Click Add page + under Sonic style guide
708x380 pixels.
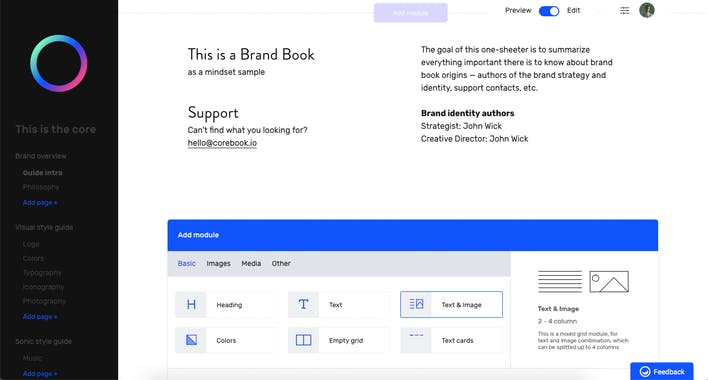40,374
